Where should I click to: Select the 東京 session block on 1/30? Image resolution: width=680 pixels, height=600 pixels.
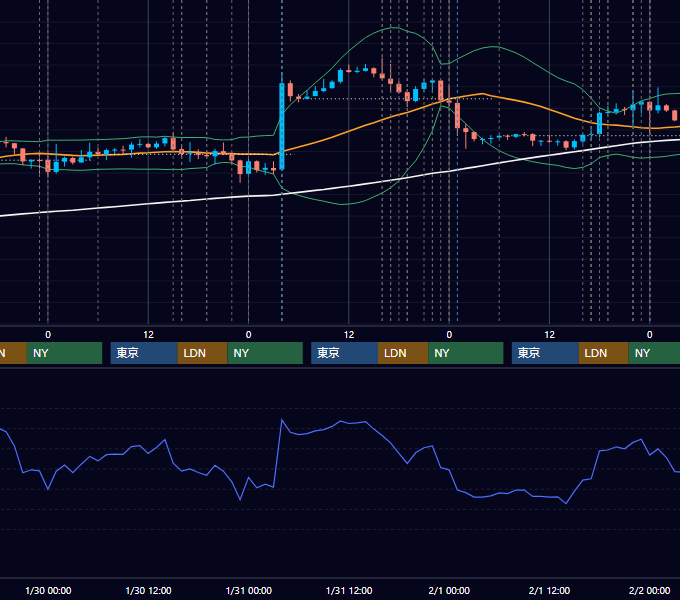144,353
